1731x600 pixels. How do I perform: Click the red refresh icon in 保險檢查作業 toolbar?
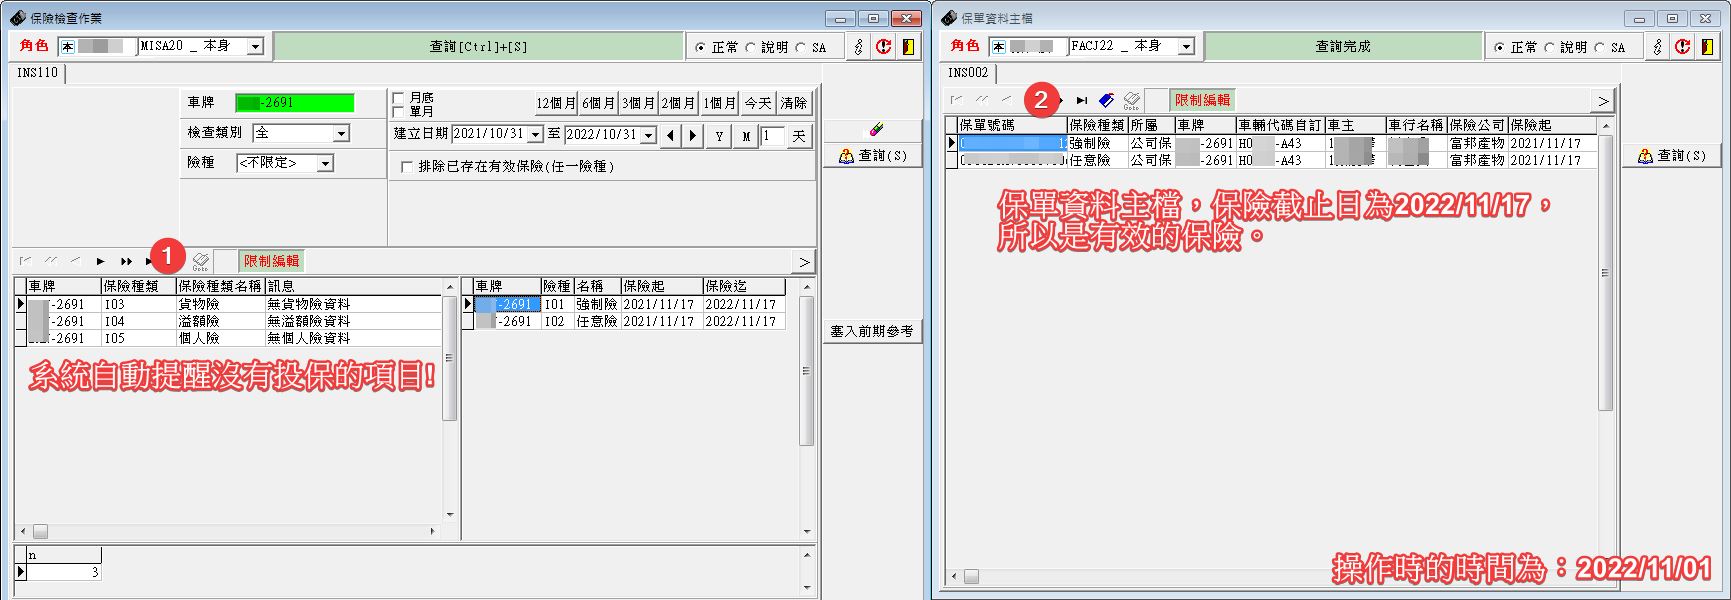[x=884, y=46]
